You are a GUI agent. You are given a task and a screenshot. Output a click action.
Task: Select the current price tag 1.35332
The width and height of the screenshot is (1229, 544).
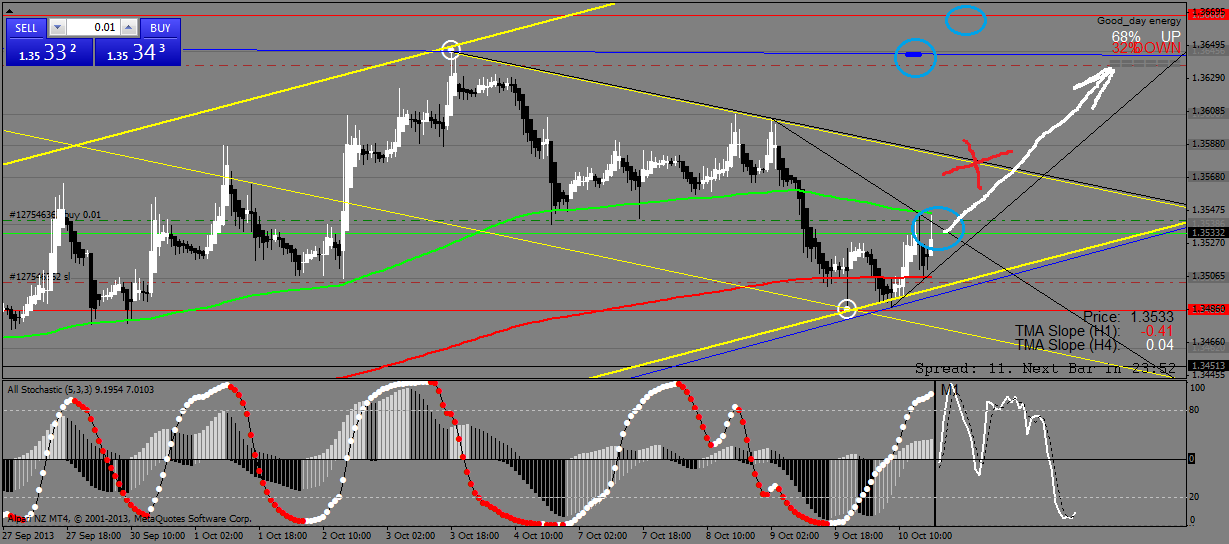point(1206,231)
